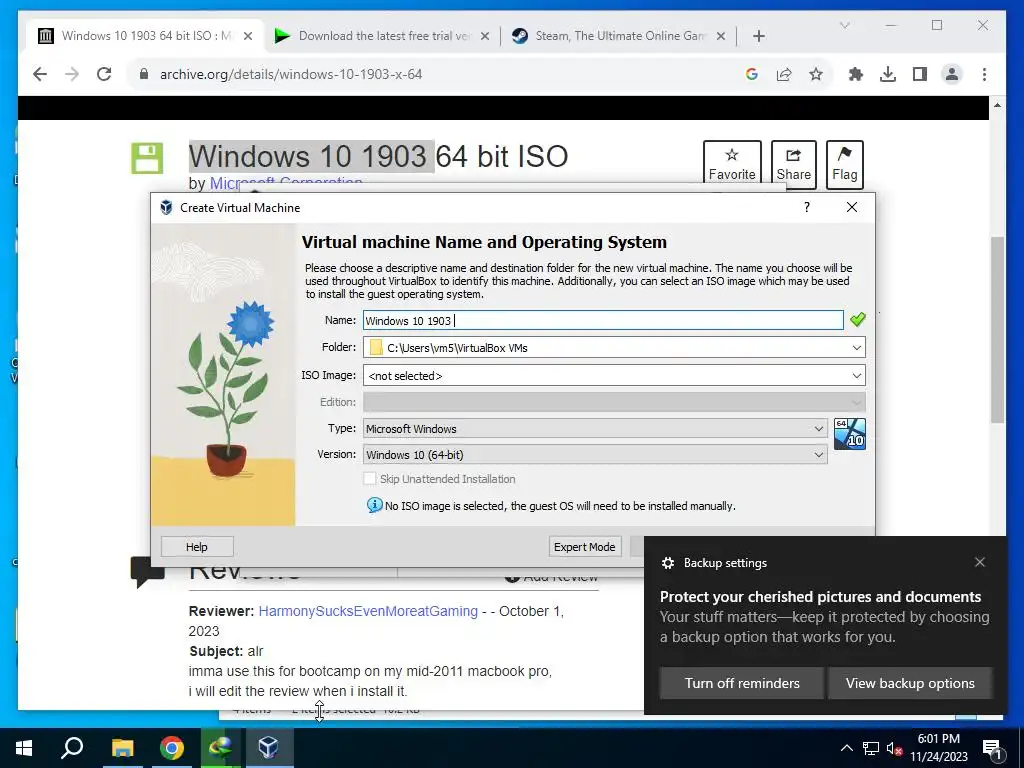
Task: Click the page vertical scrollbar thumb
Action: click(997, 330)
